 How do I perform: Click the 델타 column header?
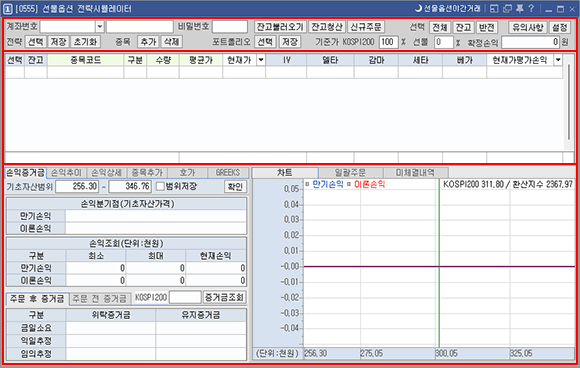330,60
